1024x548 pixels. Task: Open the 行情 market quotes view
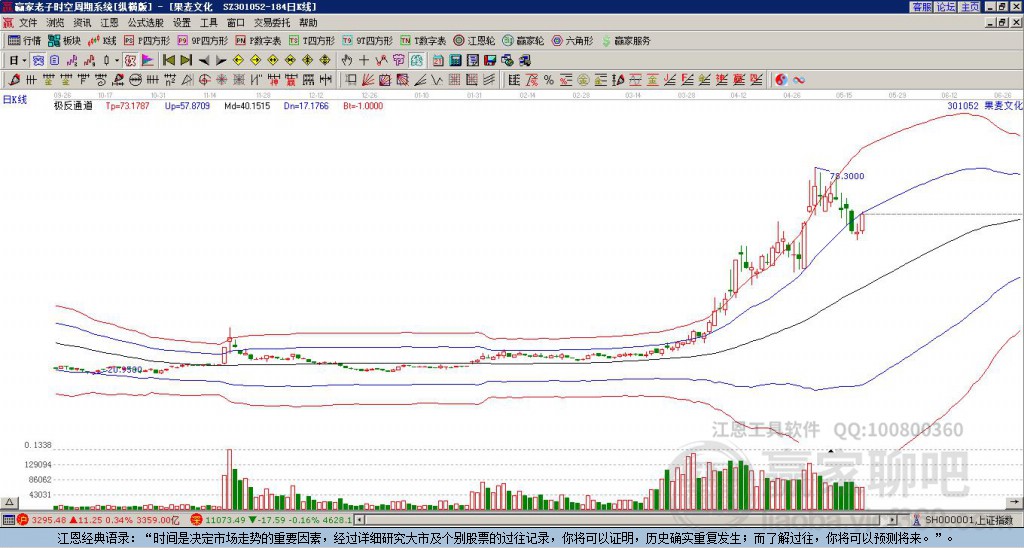point(25,40)
